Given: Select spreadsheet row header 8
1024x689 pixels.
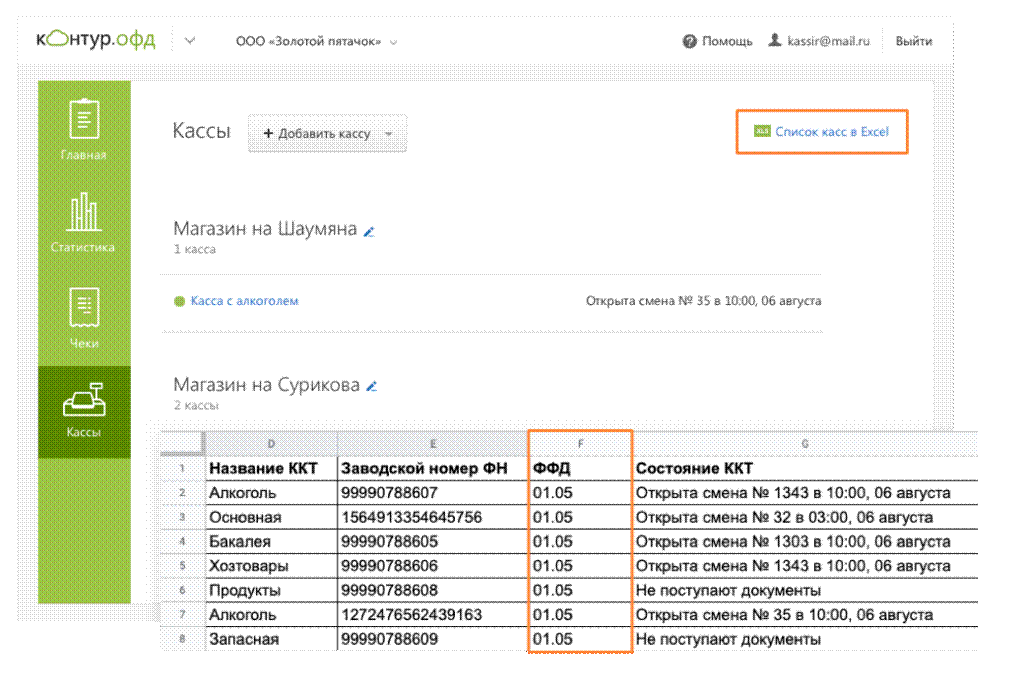Looking at the screenshot, I should point(182,639).
